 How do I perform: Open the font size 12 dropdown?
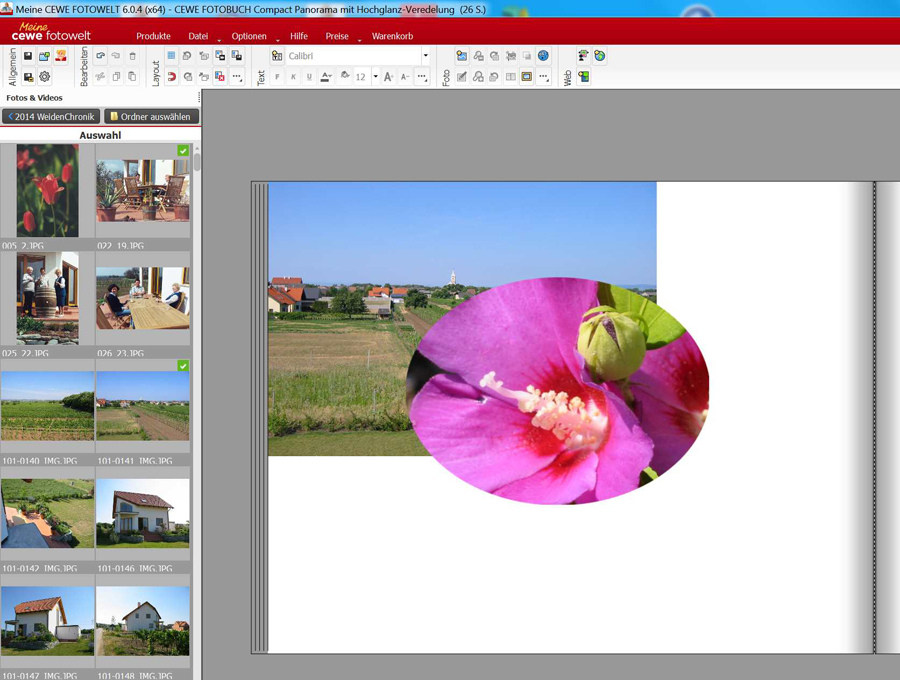(x=376, y=77)
